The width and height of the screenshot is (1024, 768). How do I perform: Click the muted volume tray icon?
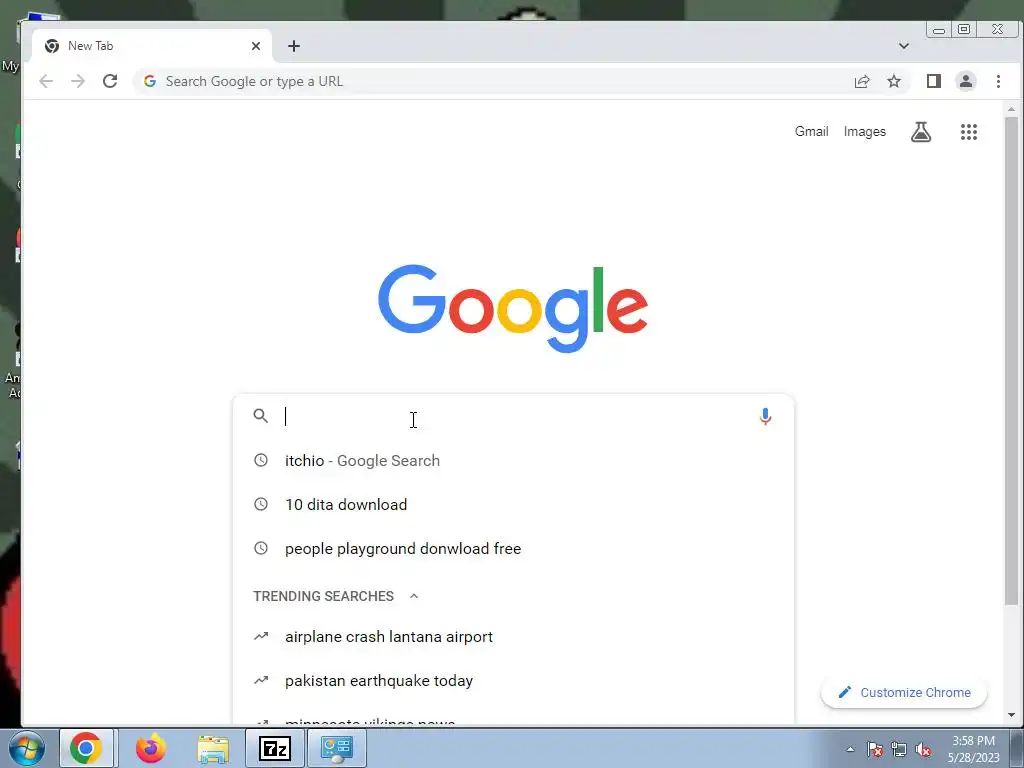(x=923, y=749)
